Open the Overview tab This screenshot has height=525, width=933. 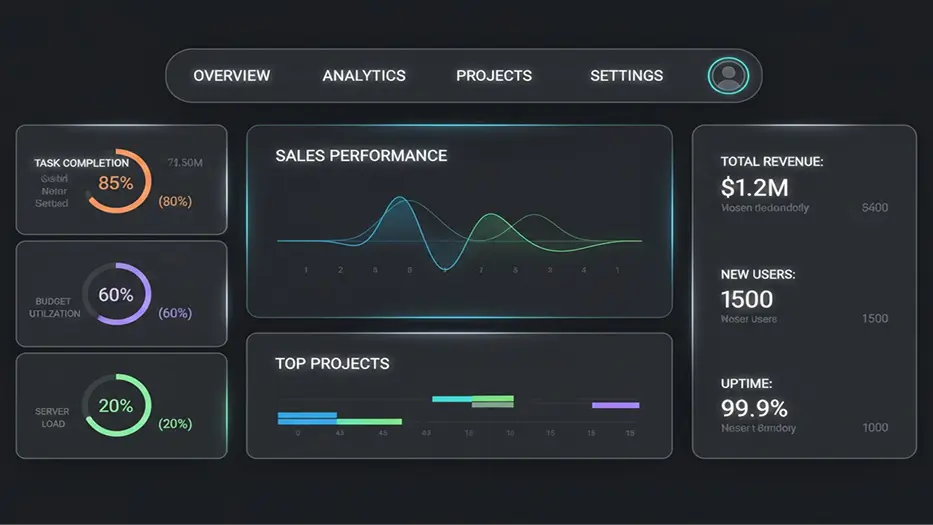231,76
